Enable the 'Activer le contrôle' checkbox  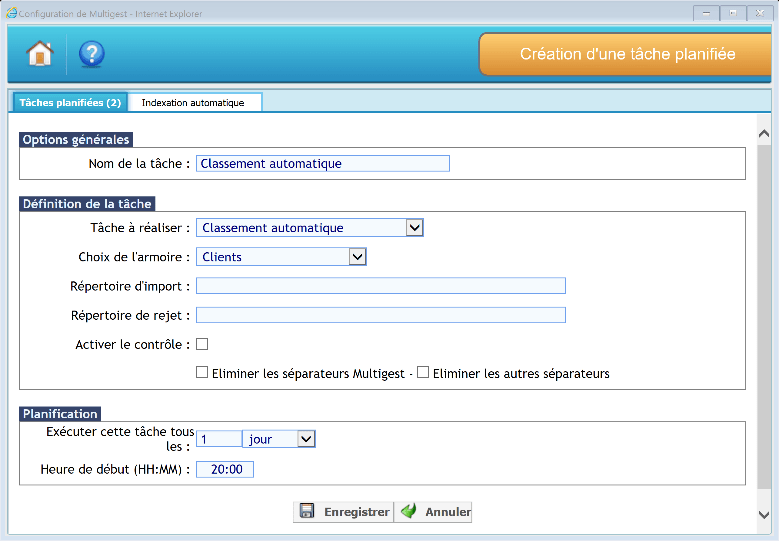click(202, 344)
